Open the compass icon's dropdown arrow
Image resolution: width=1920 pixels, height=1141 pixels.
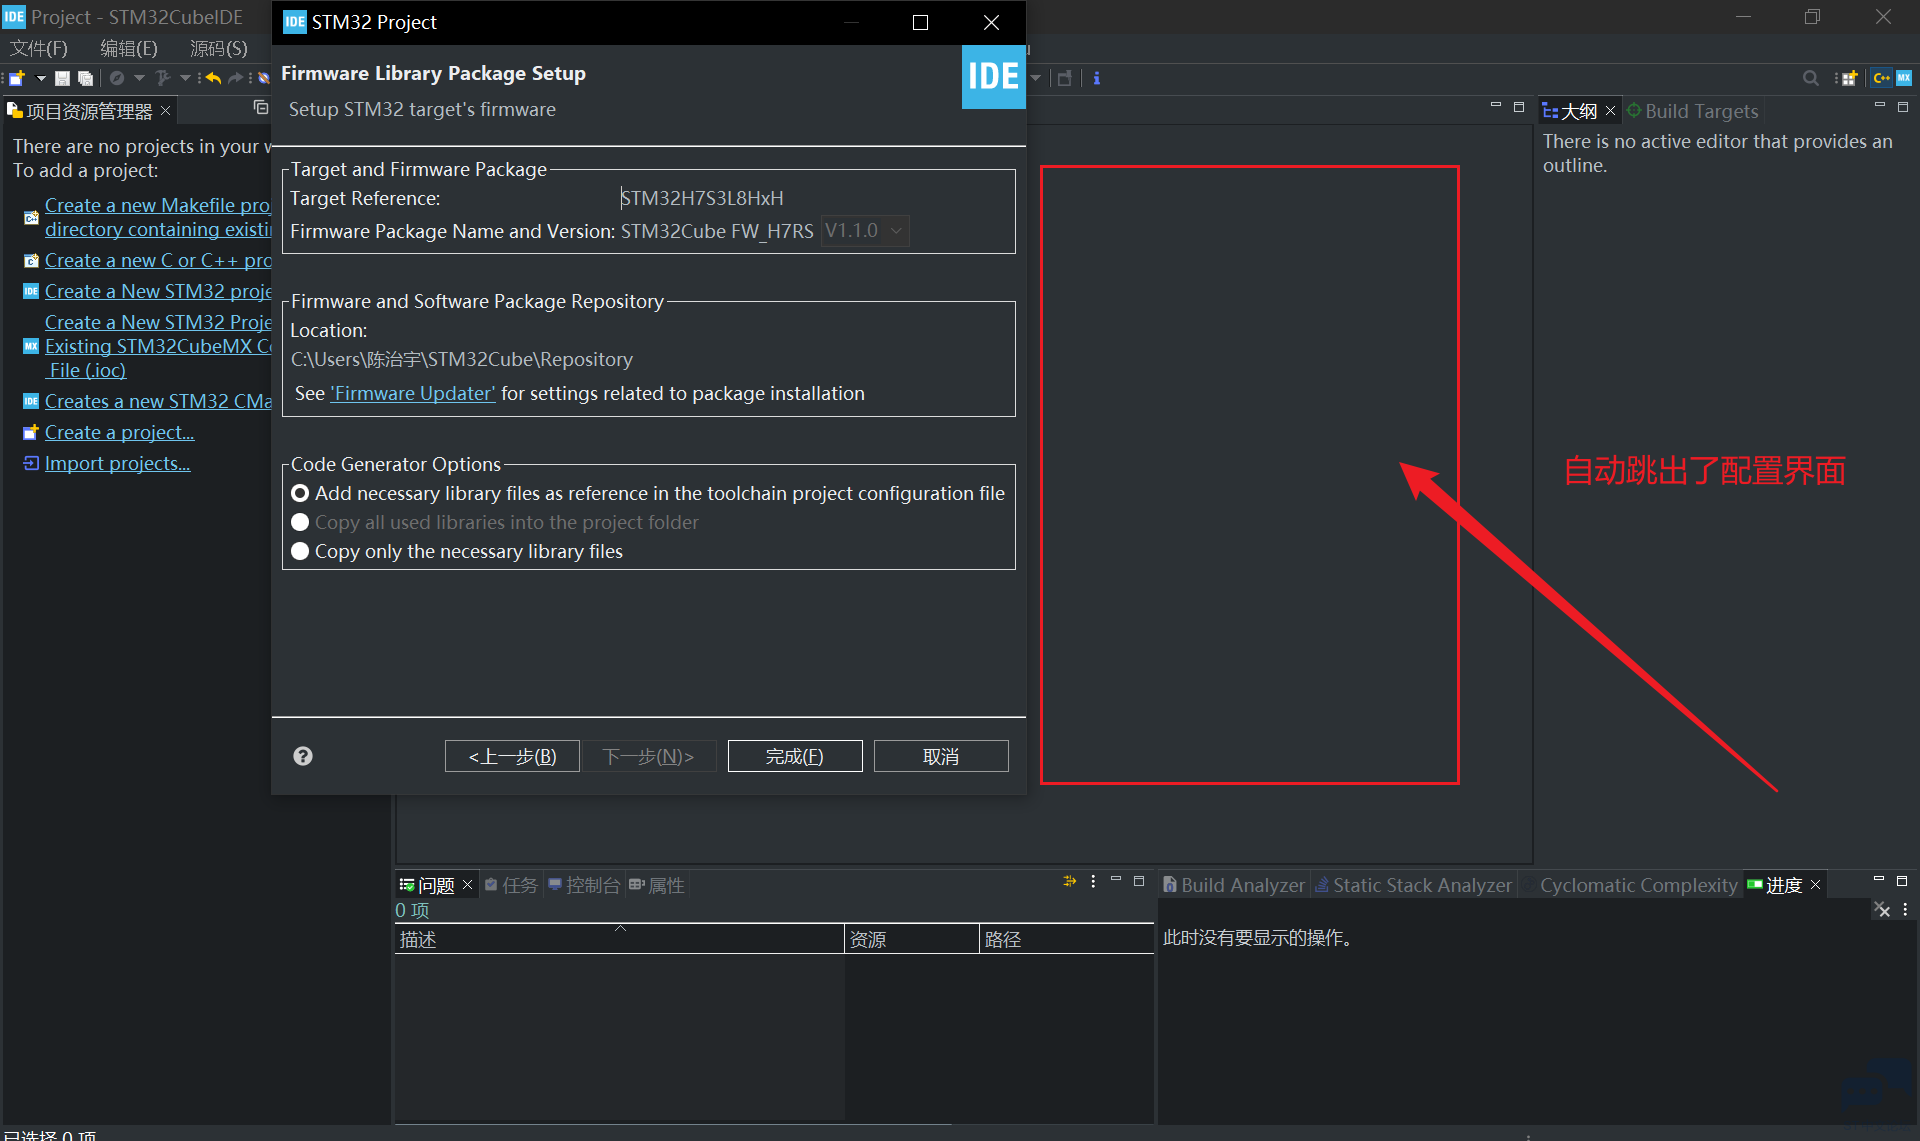pos(139,78)
